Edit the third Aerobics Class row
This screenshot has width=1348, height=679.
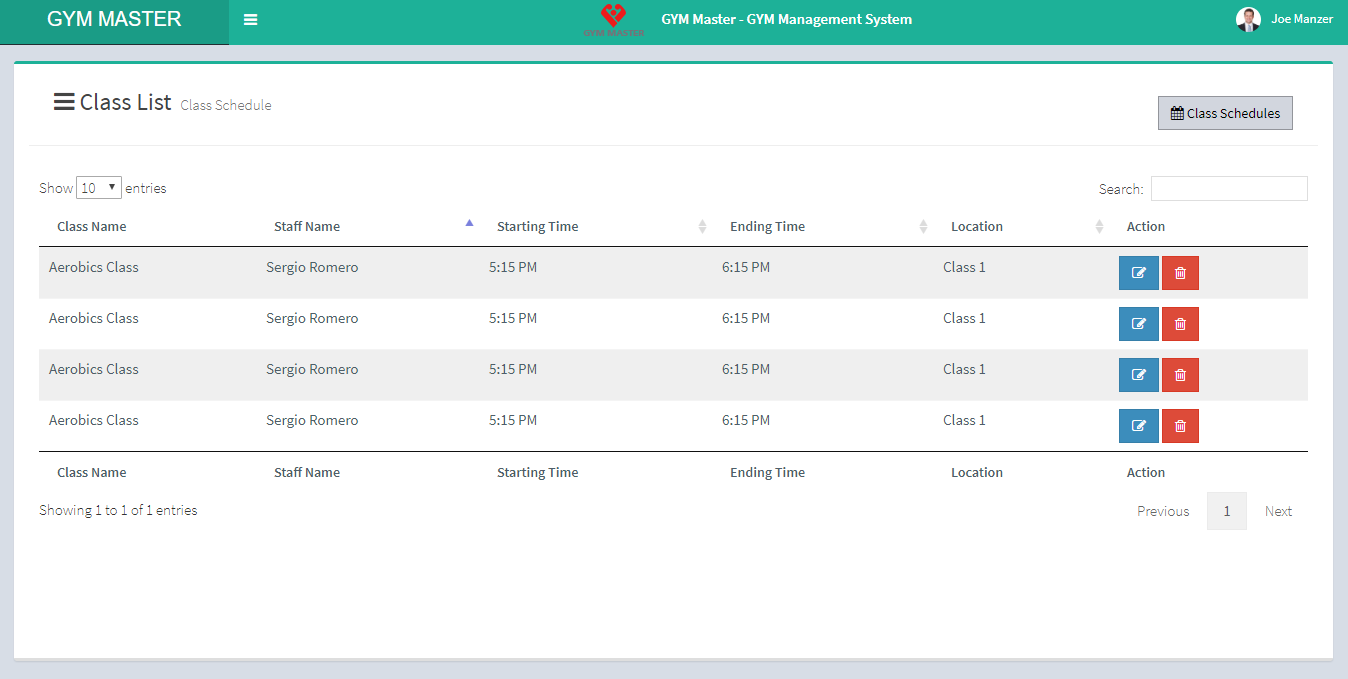click(x=1138, y=375)
